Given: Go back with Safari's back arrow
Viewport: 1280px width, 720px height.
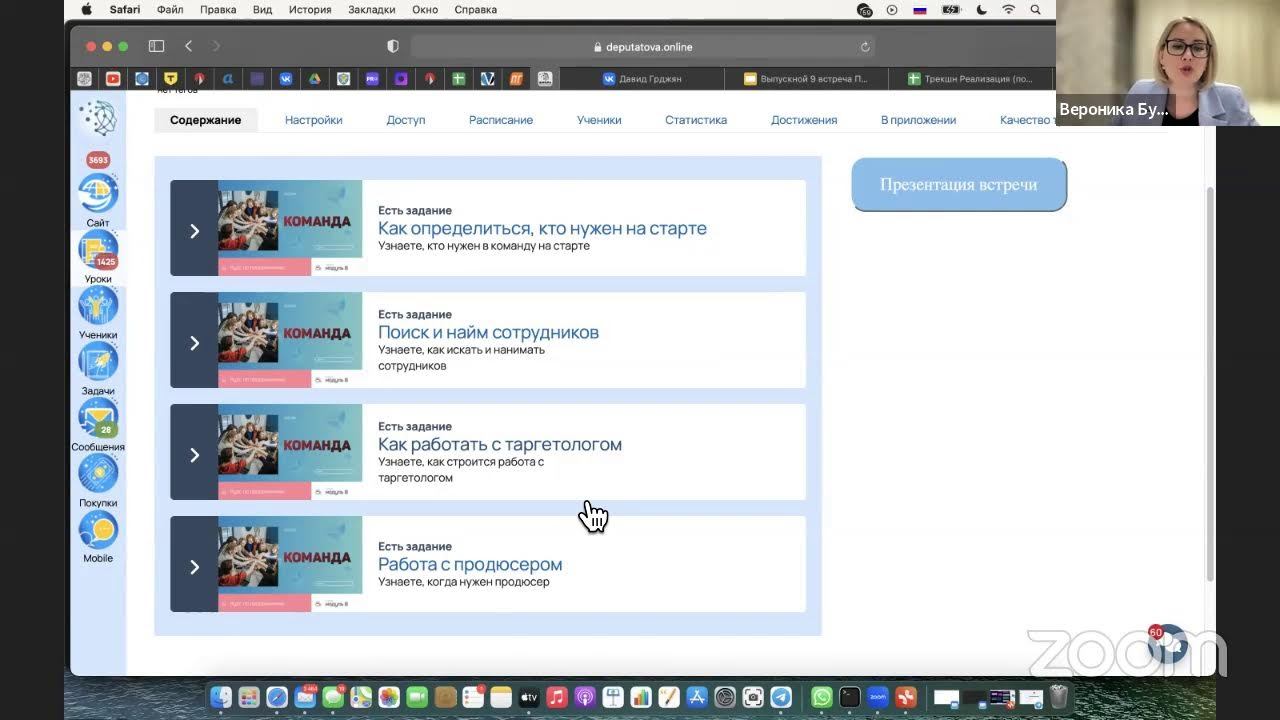Looking at the screenshot, I should coord(188,46).
